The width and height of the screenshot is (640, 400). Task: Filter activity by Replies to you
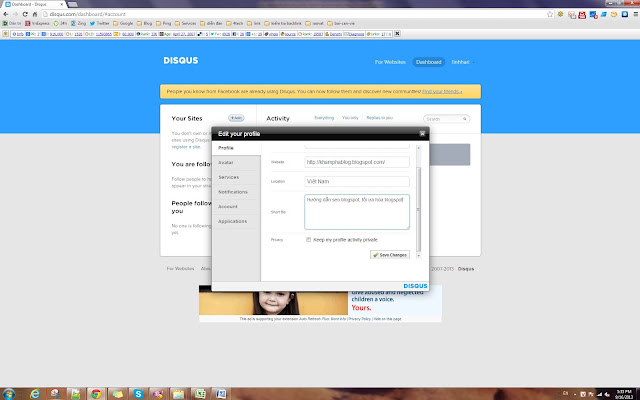[x=380, y=118]
